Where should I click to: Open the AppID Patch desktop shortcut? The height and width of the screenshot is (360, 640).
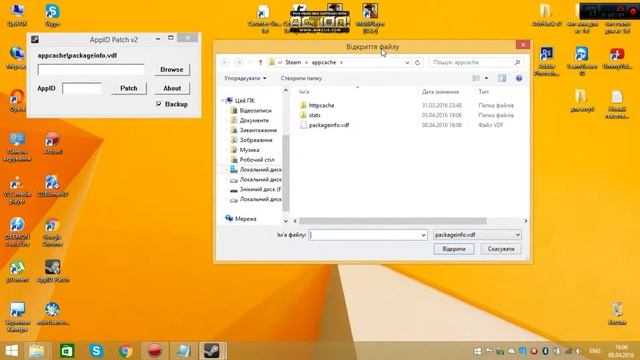coord(53,271)
